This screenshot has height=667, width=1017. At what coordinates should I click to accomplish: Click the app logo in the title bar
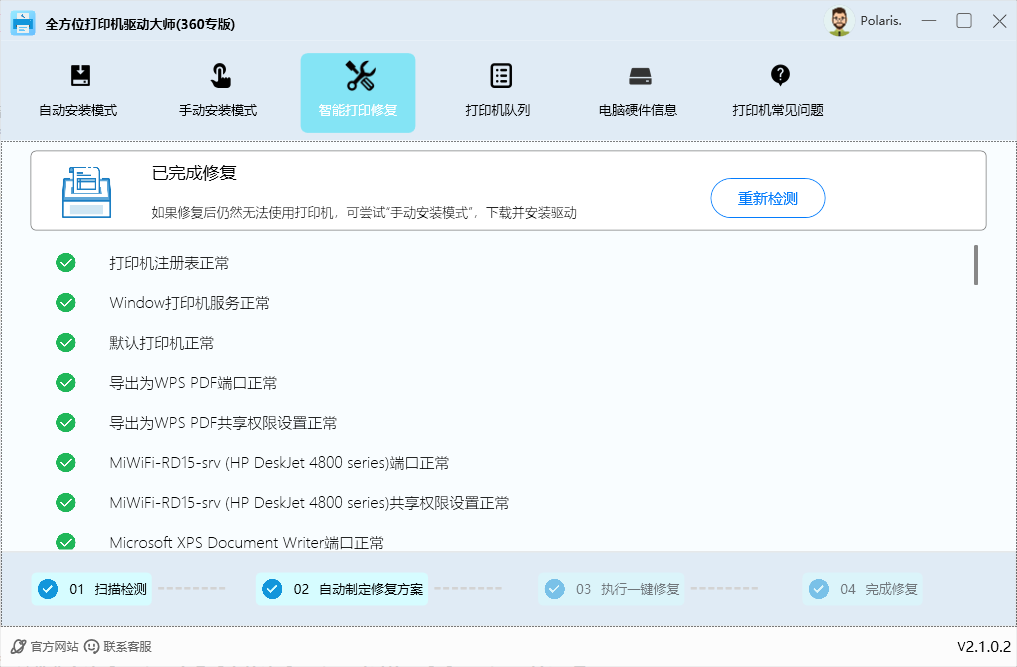click(x=22, y=22)
